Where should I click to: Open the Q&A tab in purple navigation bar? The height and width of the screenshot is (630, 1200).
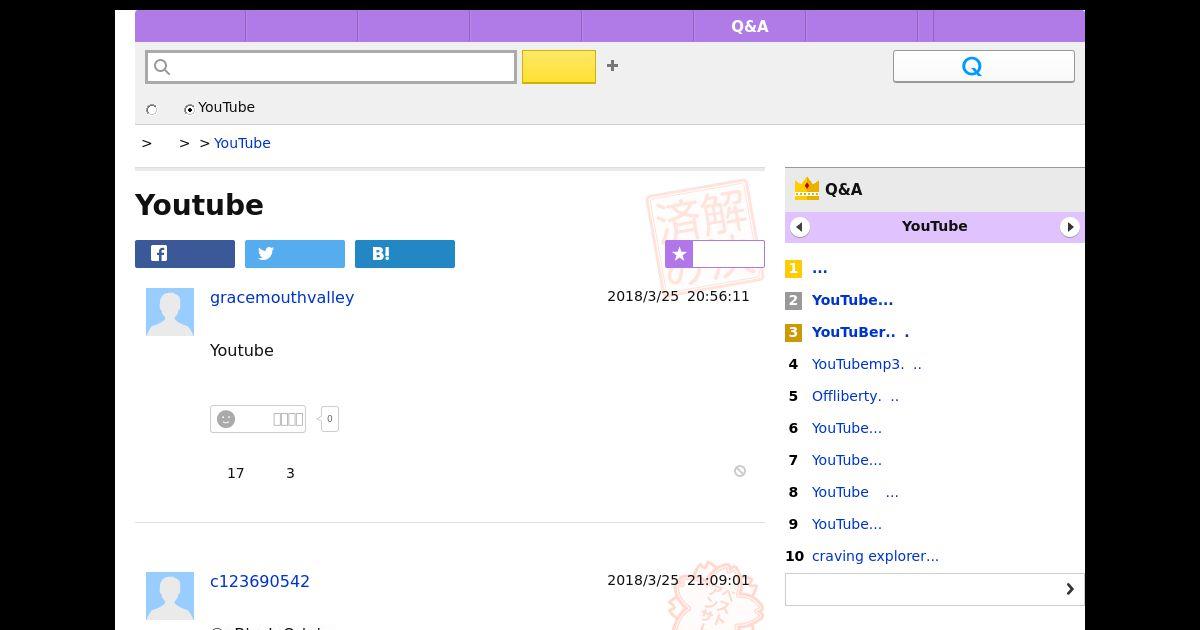tap(749, 26)
